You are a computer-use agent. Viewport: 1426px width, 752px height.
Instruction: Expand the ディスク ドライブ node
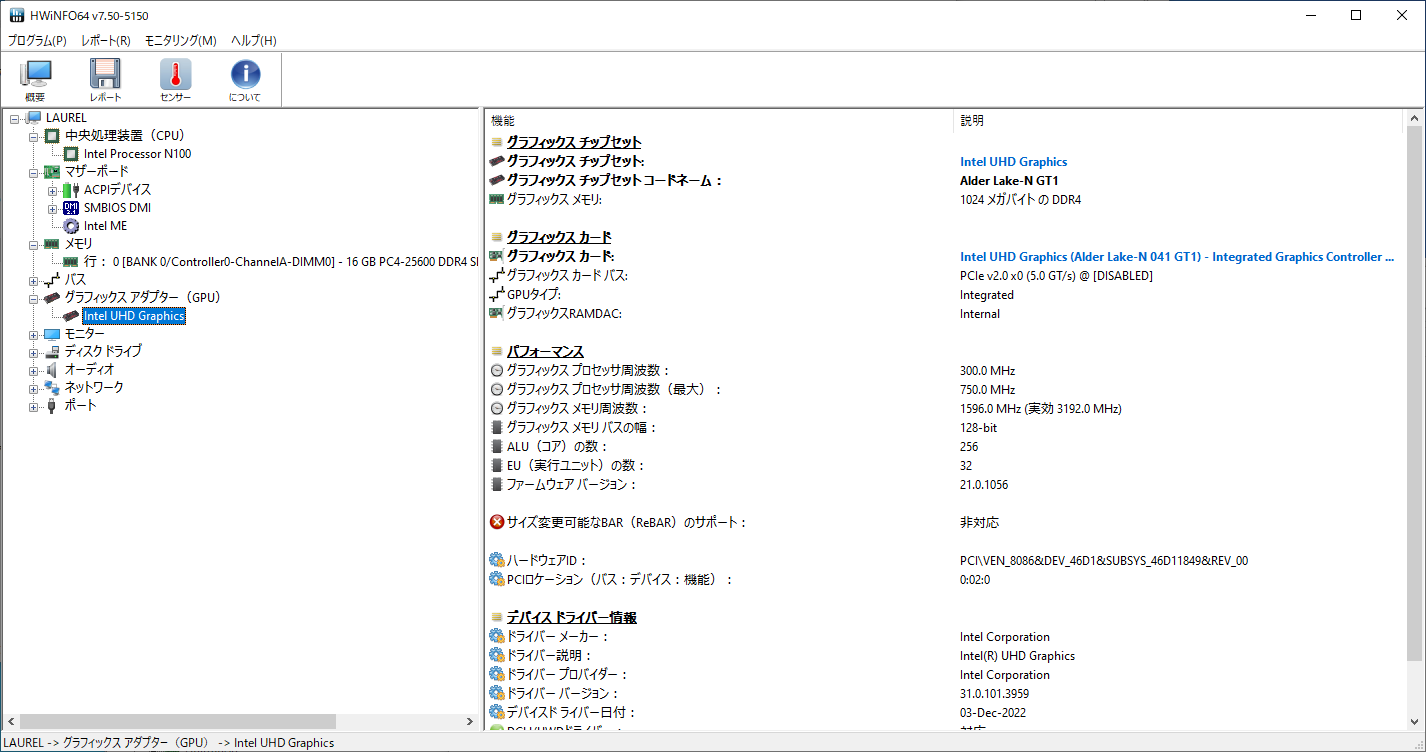point(34,352)
